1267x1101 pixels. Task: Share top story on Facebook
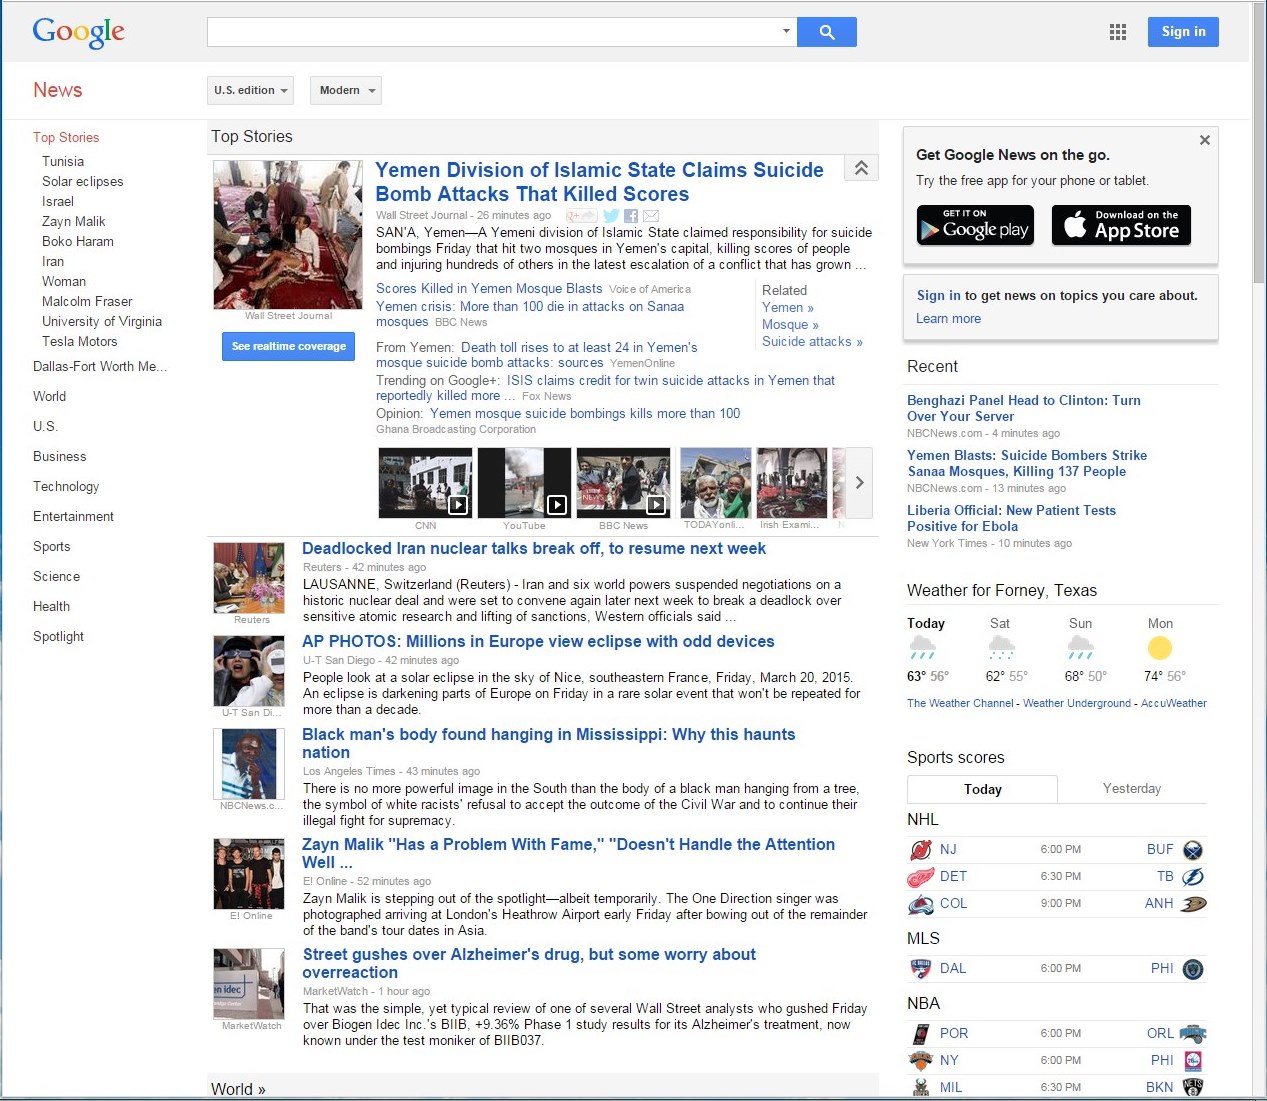tap(631, 216)
